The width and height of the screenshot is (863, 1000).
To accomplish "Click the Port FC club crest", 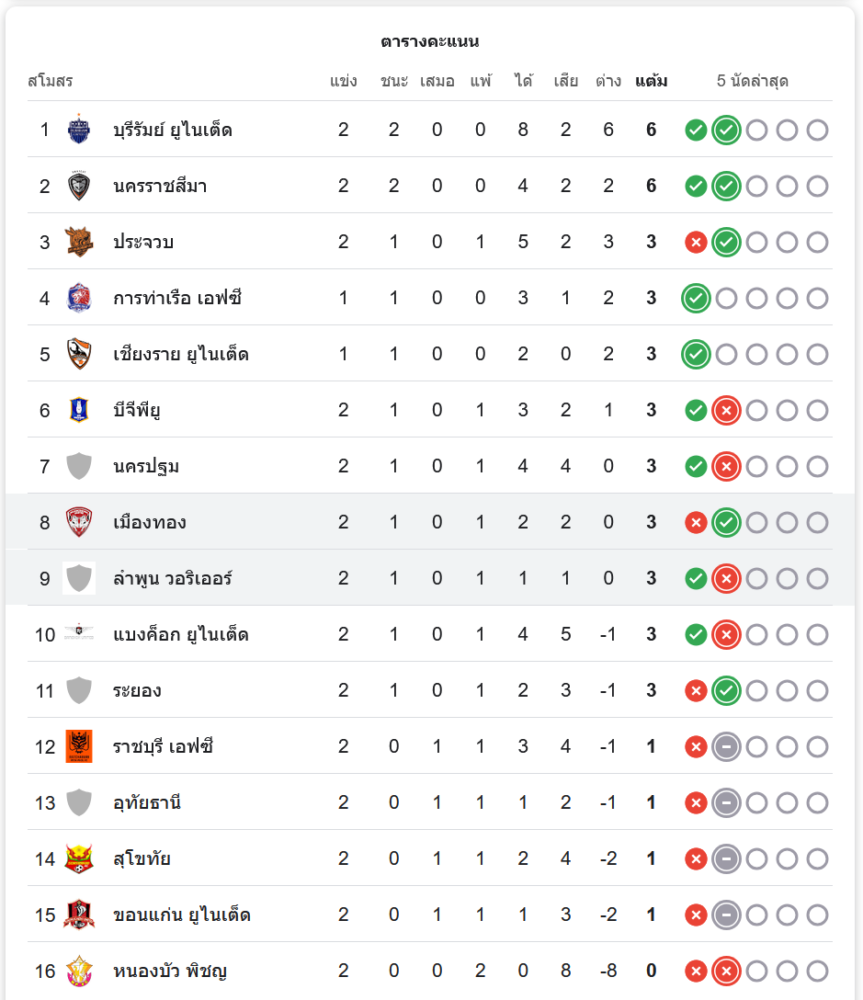I will coord(79,298).
